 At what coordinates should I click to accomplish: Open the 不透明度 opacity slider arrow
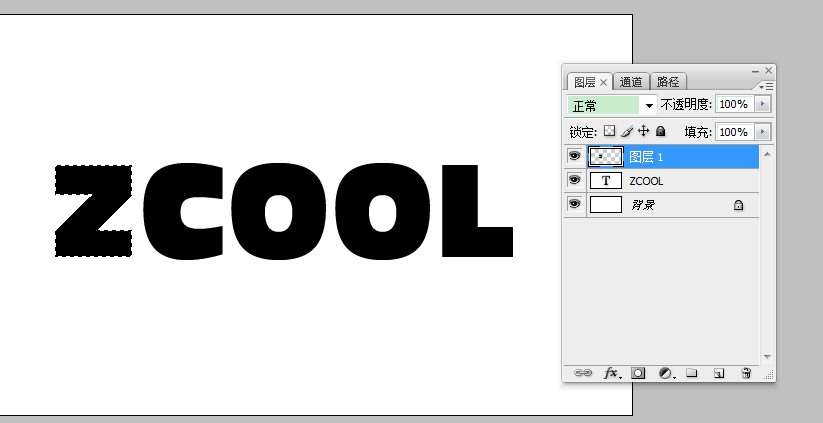(763, 104)
